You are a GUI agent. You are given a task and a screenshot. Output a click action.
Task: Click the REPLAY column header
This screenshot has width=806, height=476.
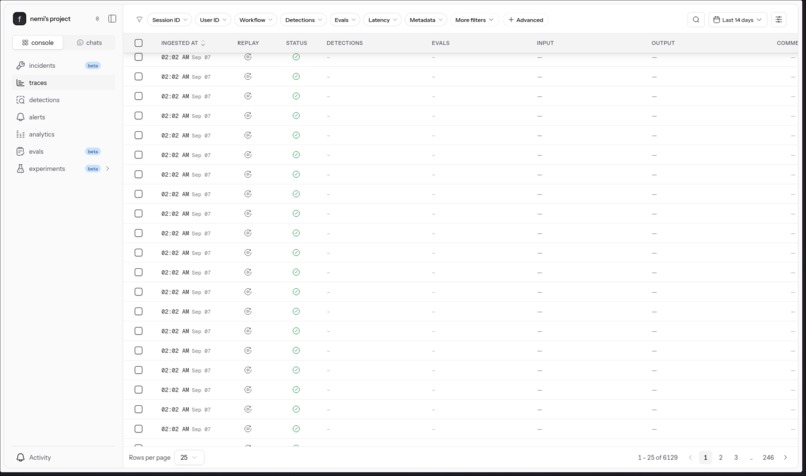(x=248, y=43)
